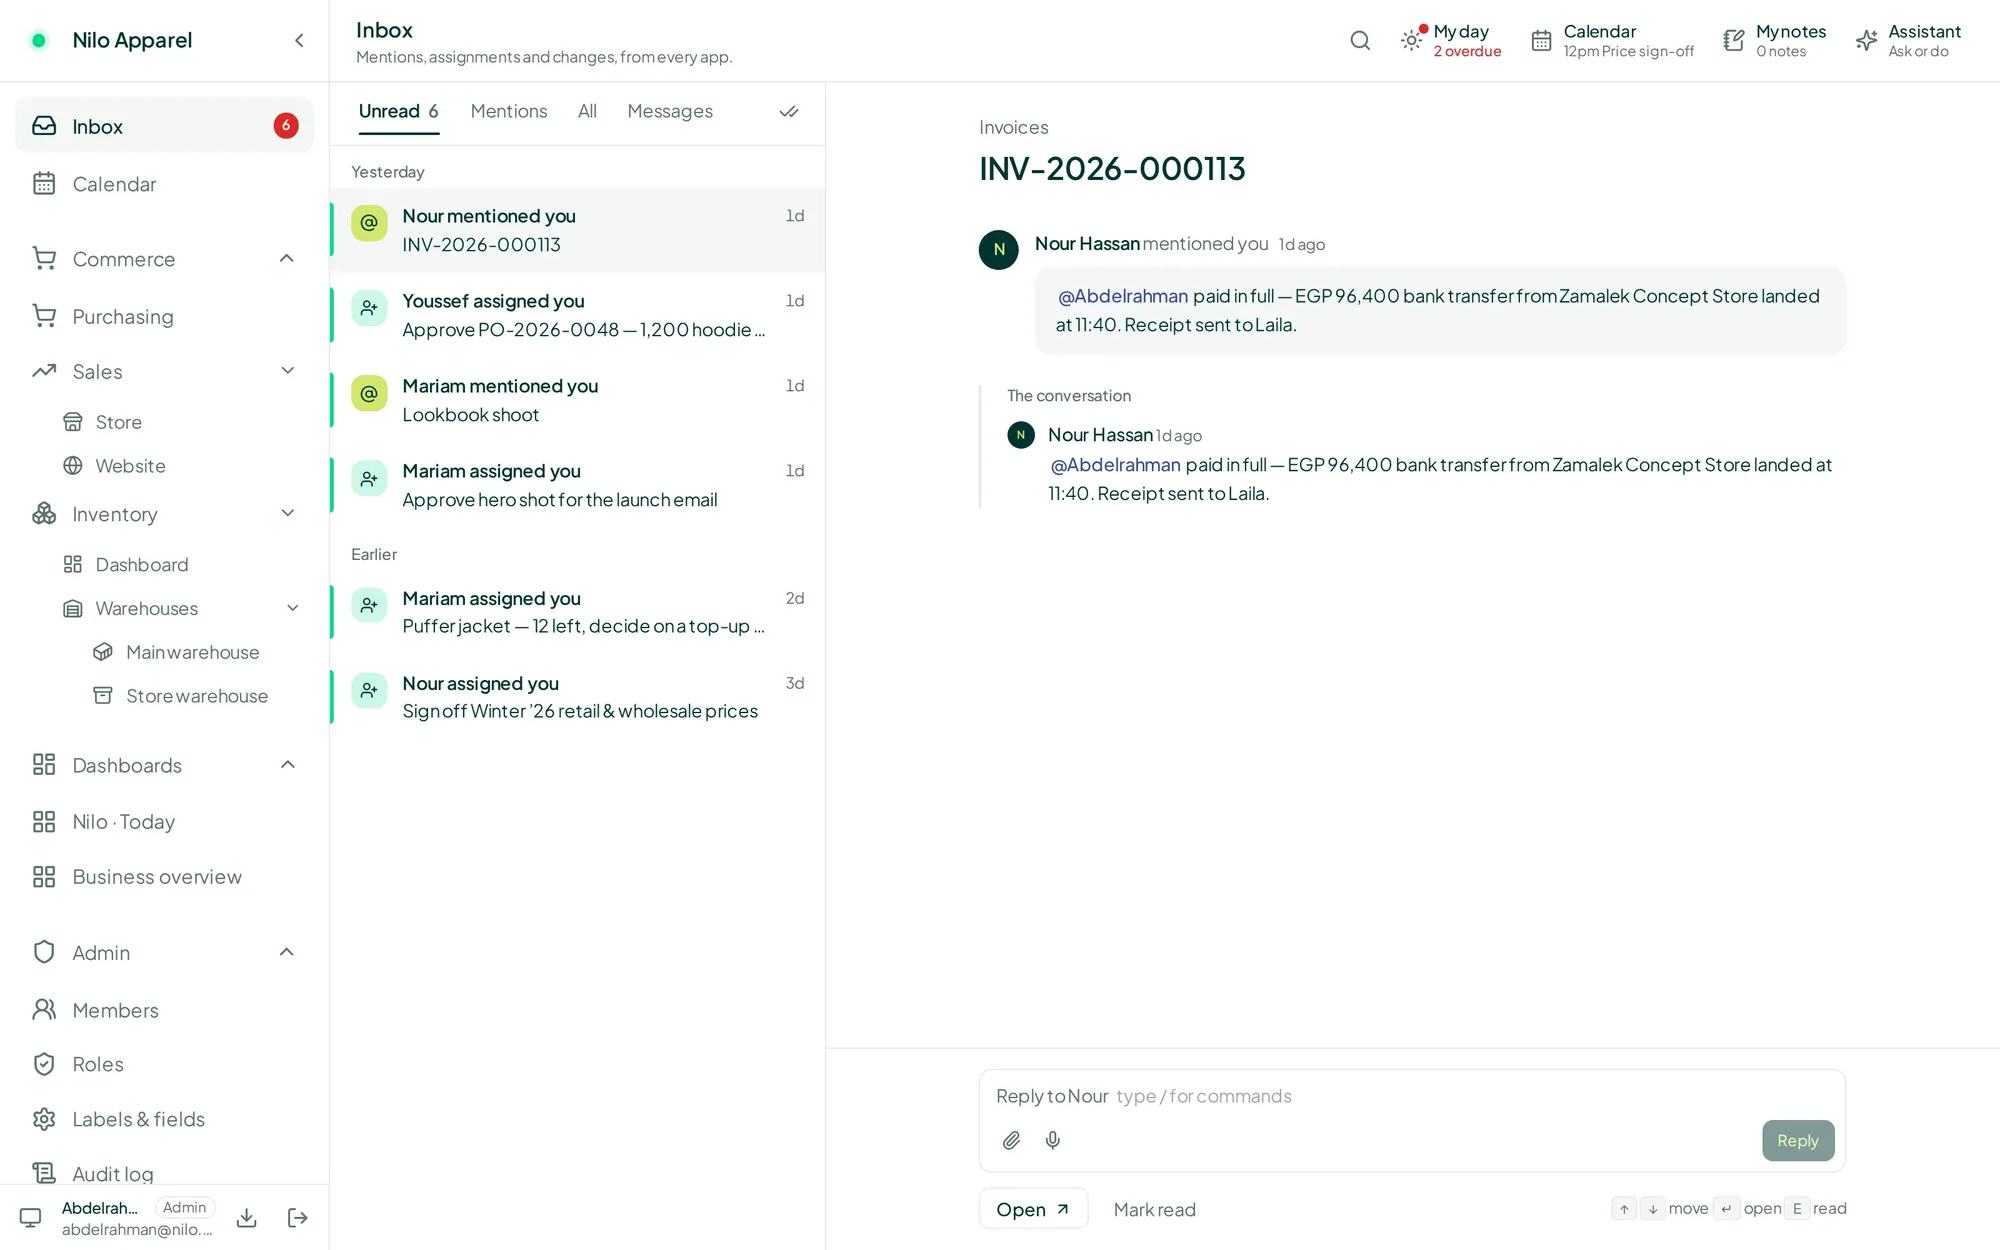
Task: Collapse the Admin section chevron
Action: (x=287, y=952)
